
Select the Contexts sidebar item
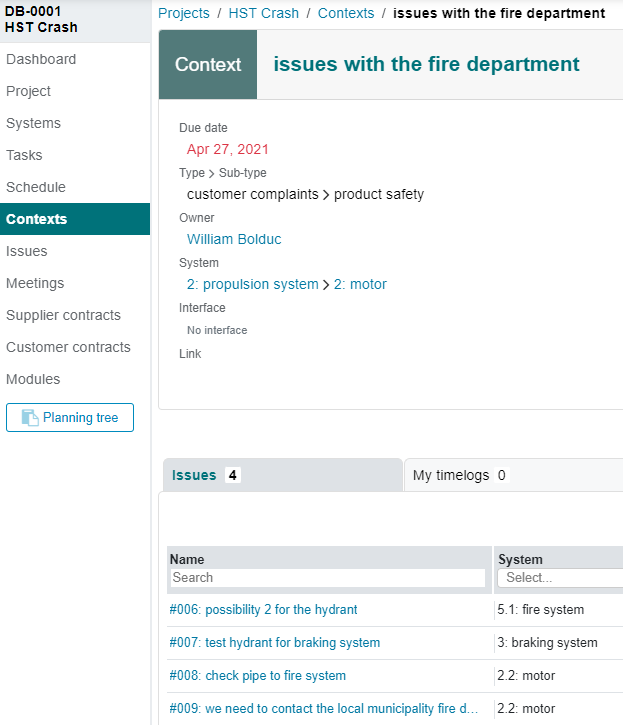click(75, 219)
